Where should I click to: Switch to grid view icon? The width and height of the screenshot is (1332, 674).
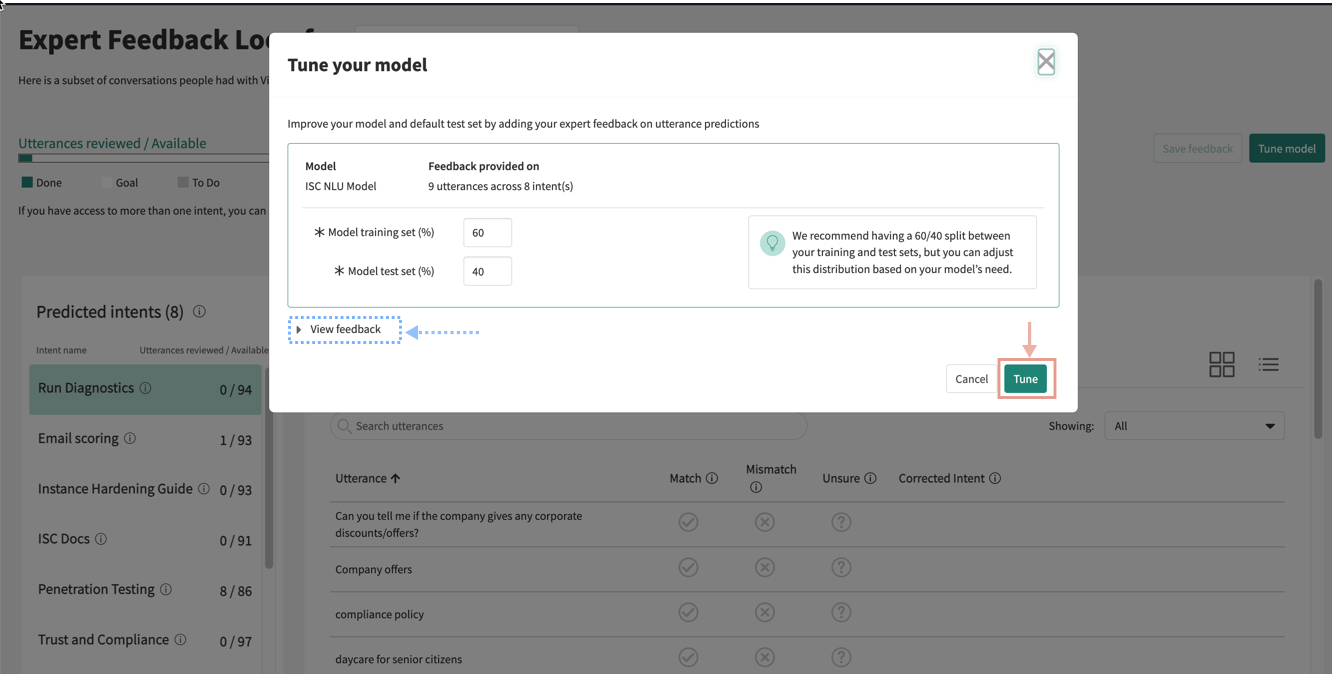[x=1221, y=364]
